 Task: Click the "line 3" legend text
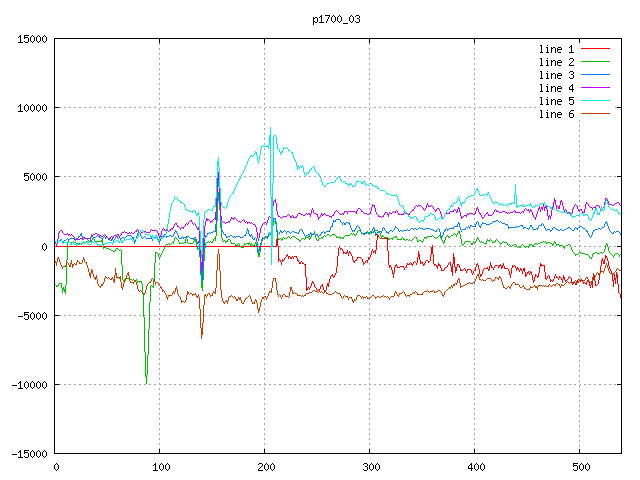[x=557, y=75]
